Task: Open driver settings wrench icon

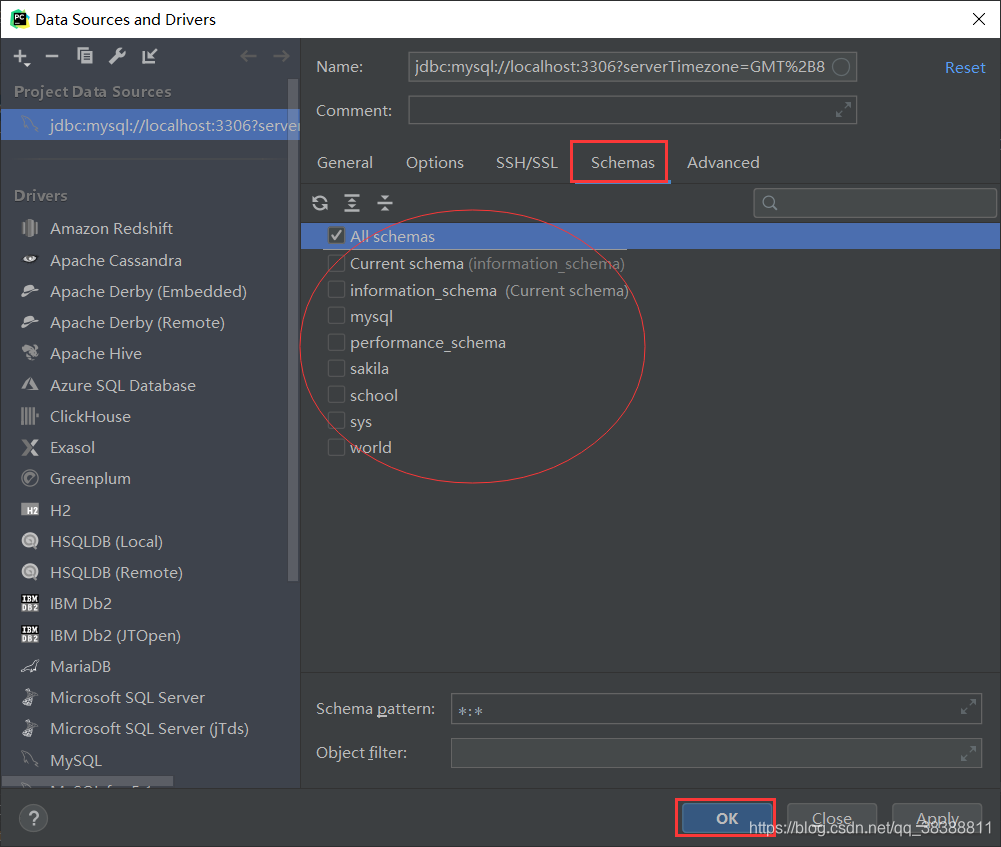Action: pyautogui.click(x=117, y=56)
